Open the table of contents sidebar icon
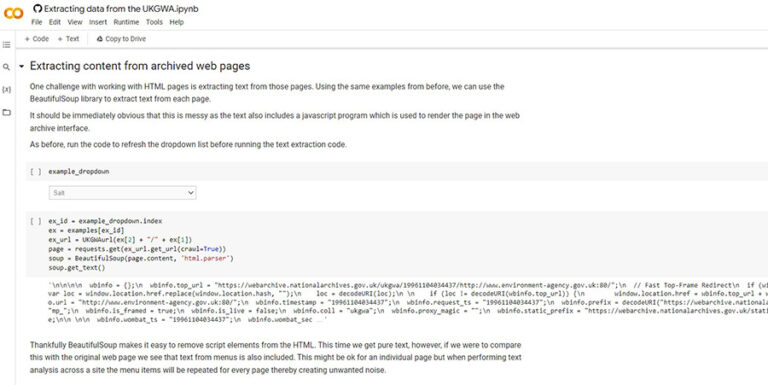 click(x=6, y=45)
